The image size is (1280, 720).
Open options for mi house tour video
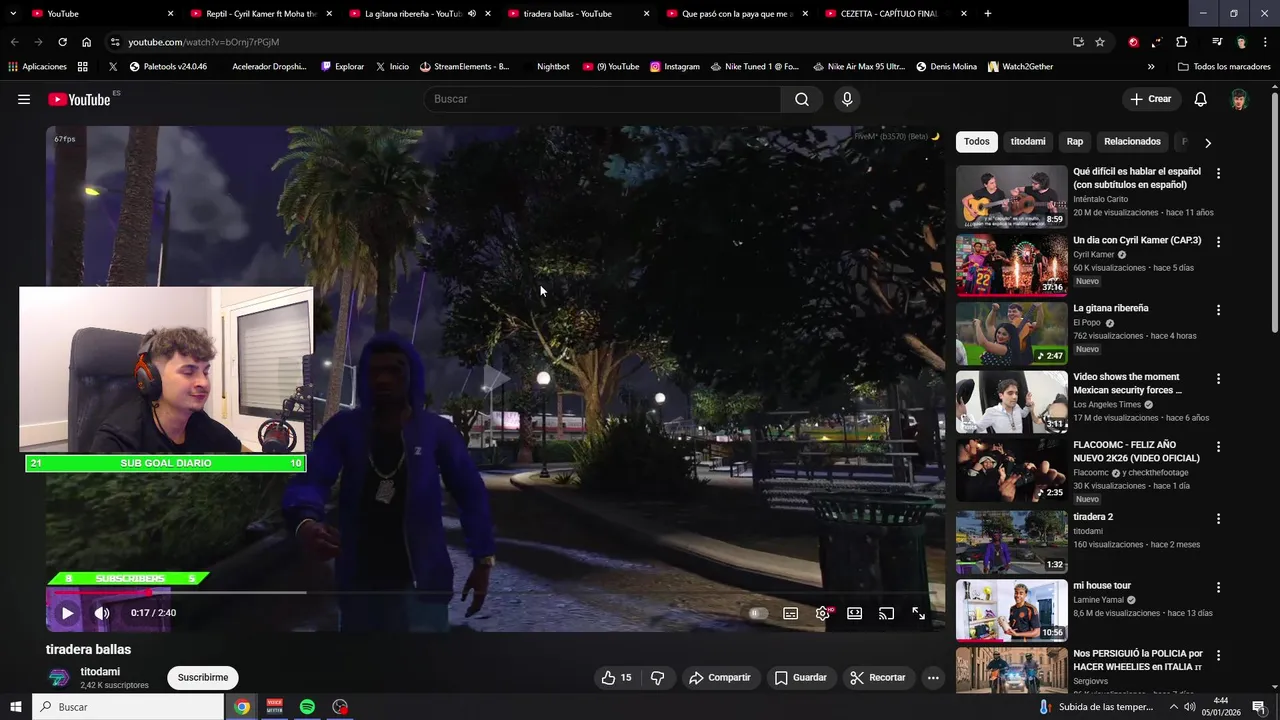click(x=1218, y=587)
